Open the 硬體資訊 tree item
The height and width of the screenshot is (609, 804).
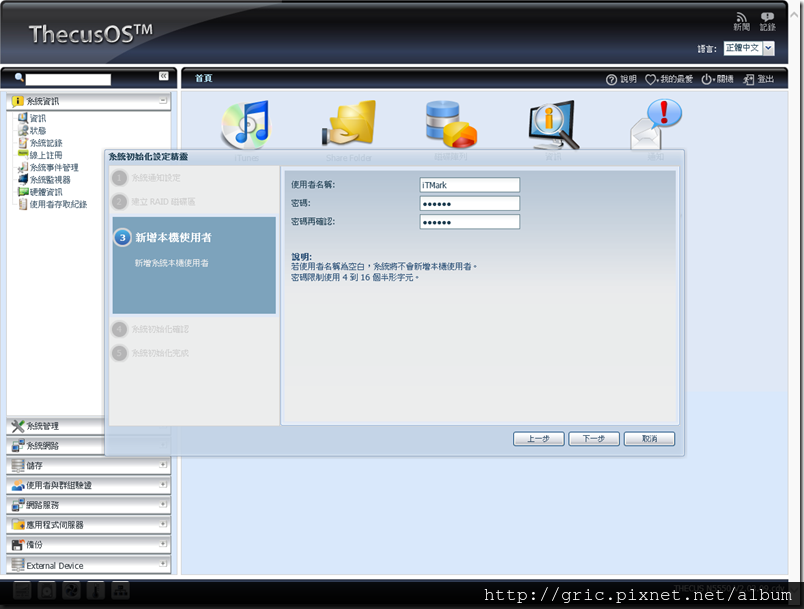coord(40,192)
